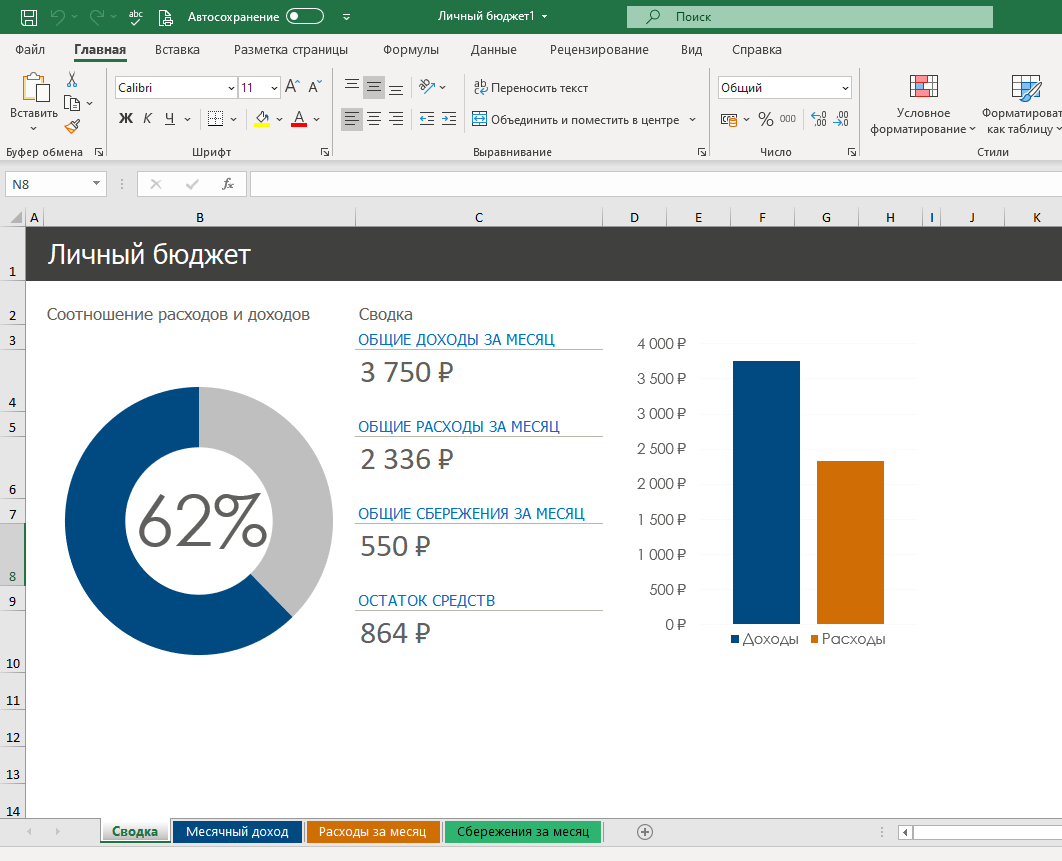Viewport: 1062px width, 861px height.
Task: Apply accounting currency format icon
Action: (x=729, y=120)
